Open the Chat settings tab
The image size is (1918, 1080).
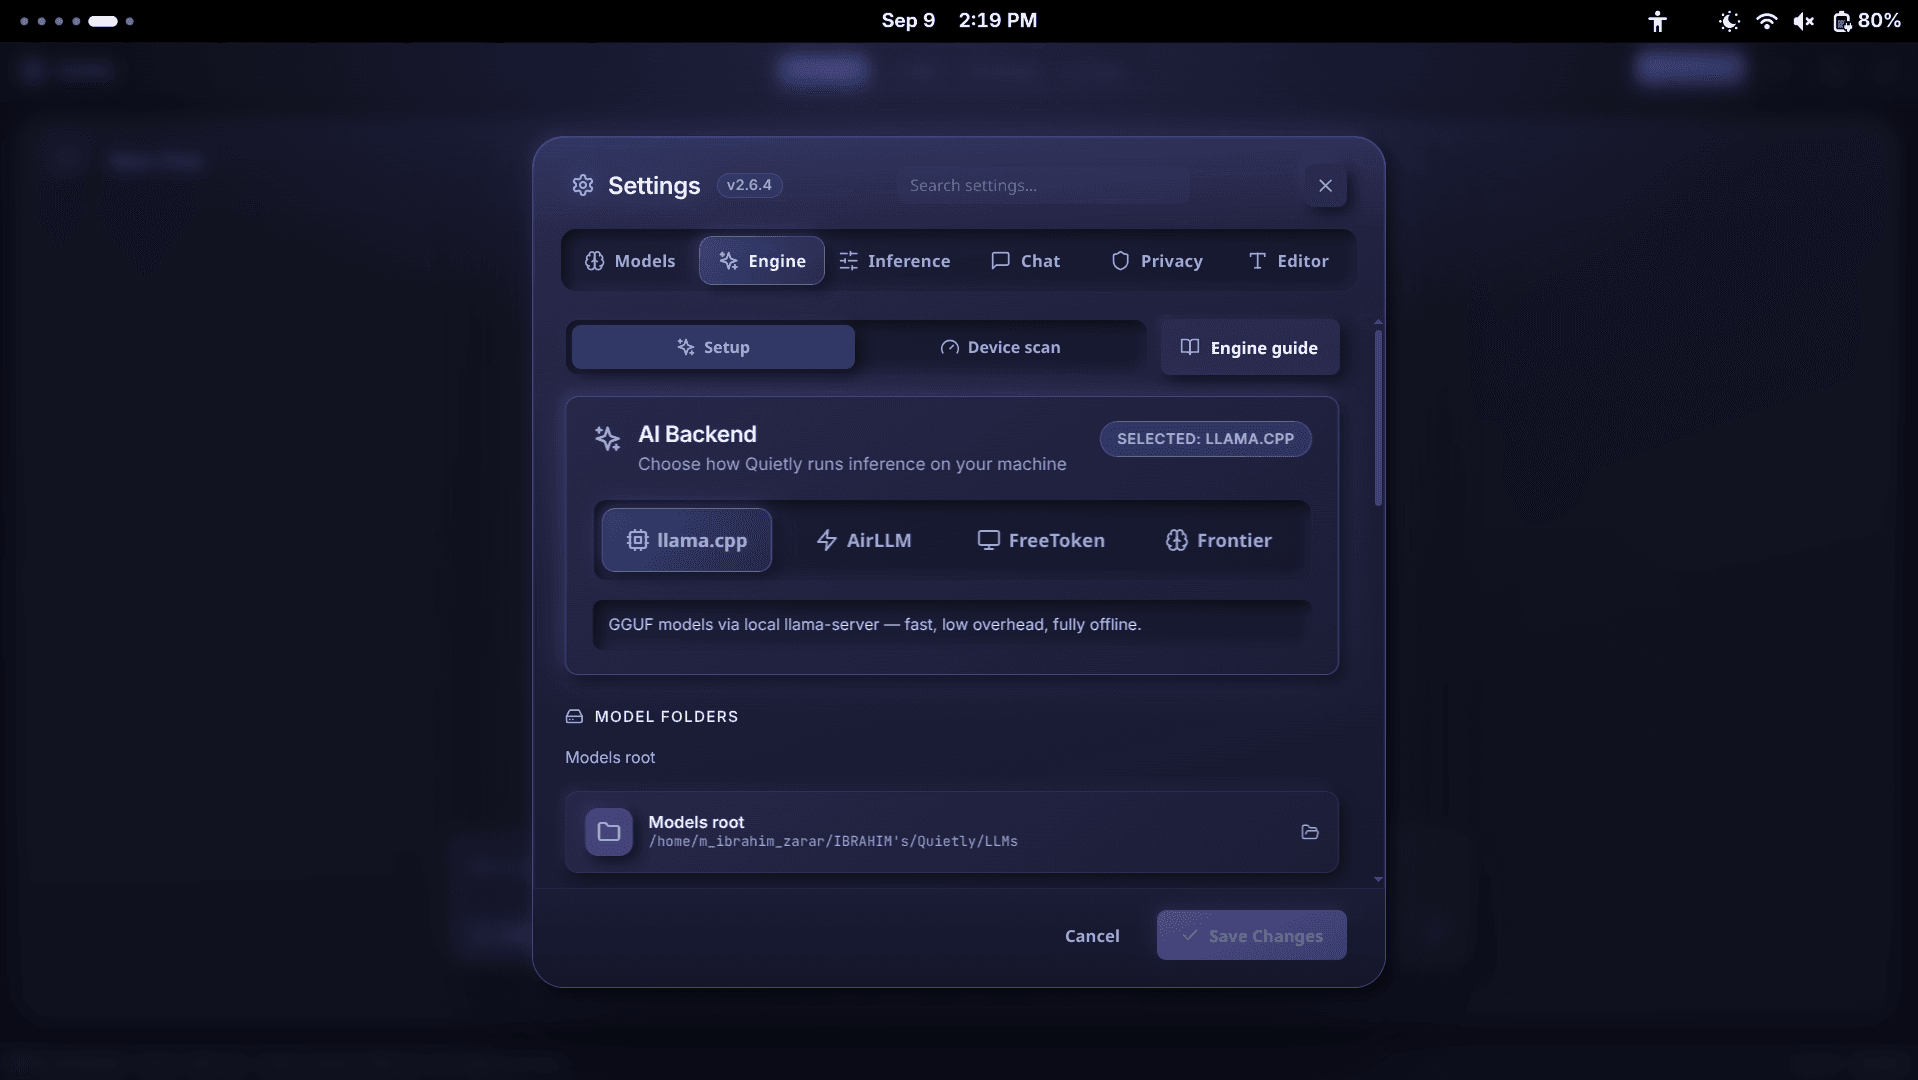point(1026,261)
